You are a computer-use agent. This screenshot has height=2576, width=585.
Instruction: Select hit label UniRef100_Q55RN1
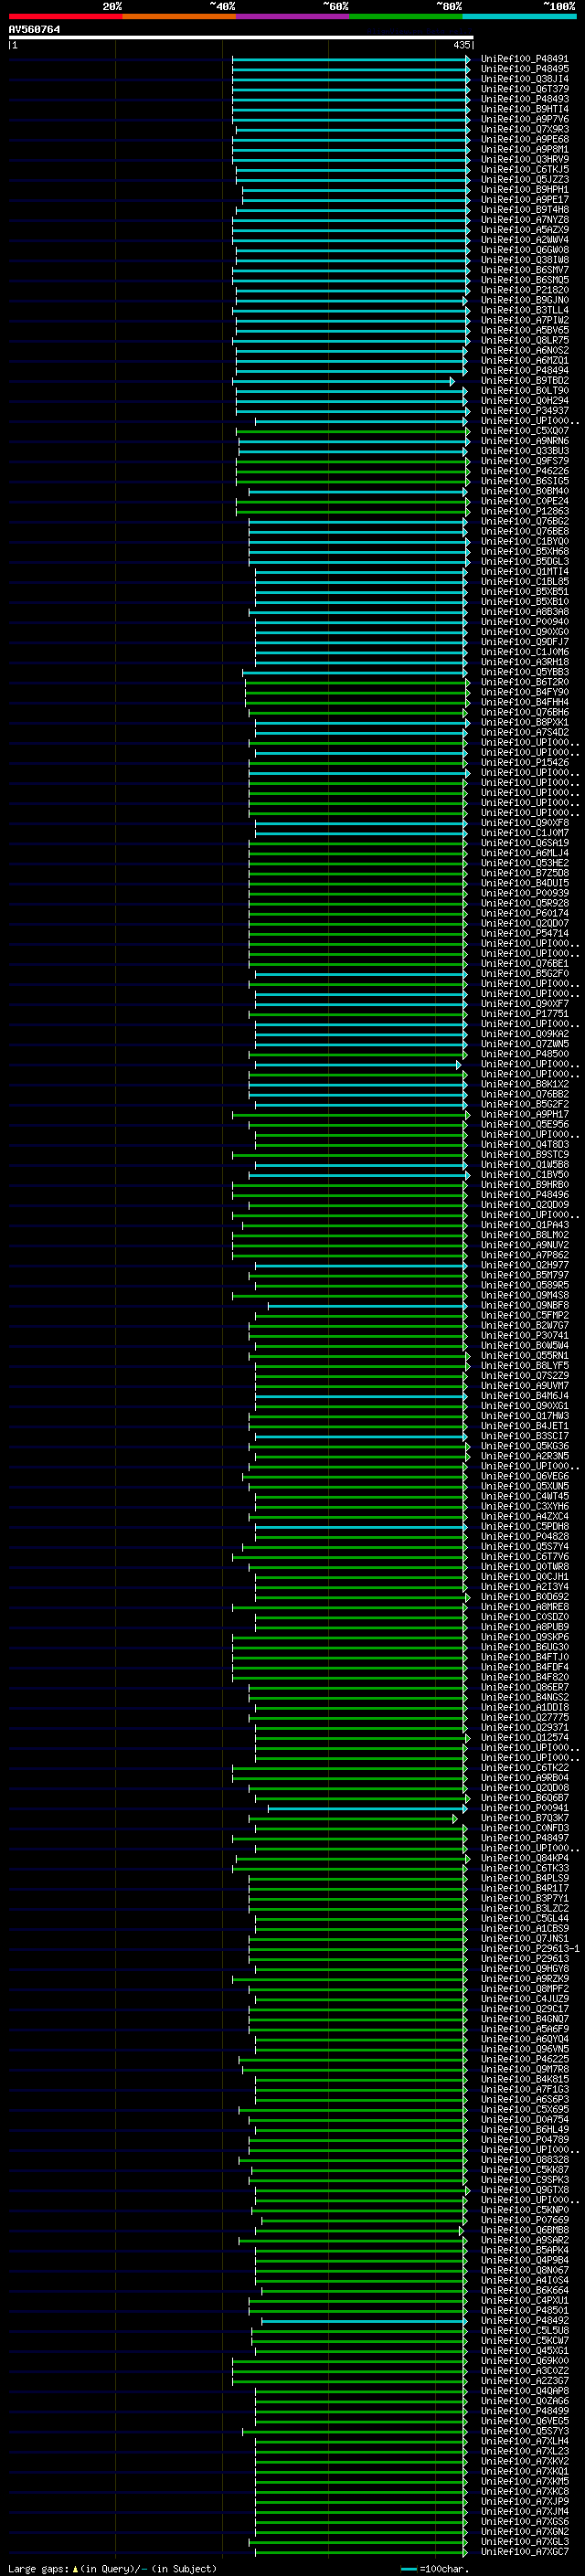(524, 1356)
